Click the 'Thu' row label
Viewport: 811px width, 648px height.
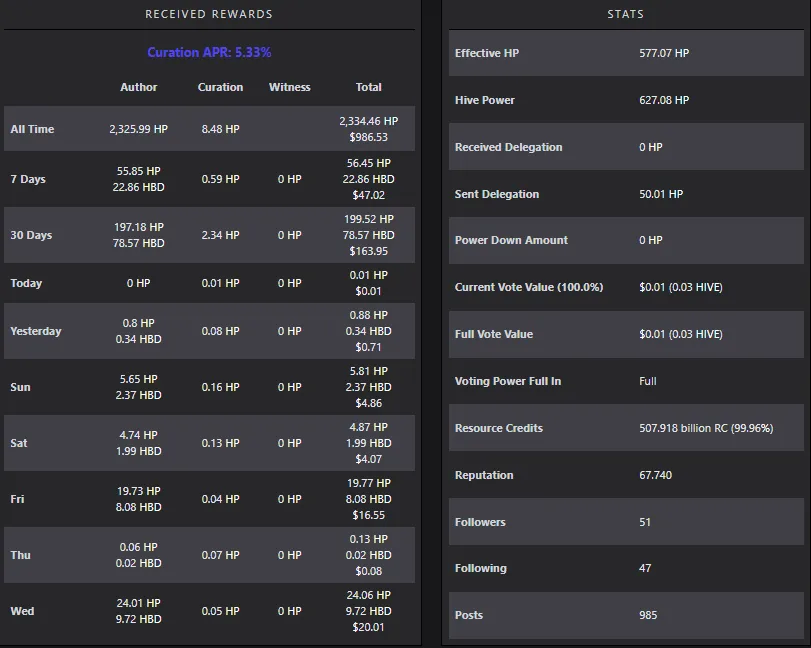[20, 555]
